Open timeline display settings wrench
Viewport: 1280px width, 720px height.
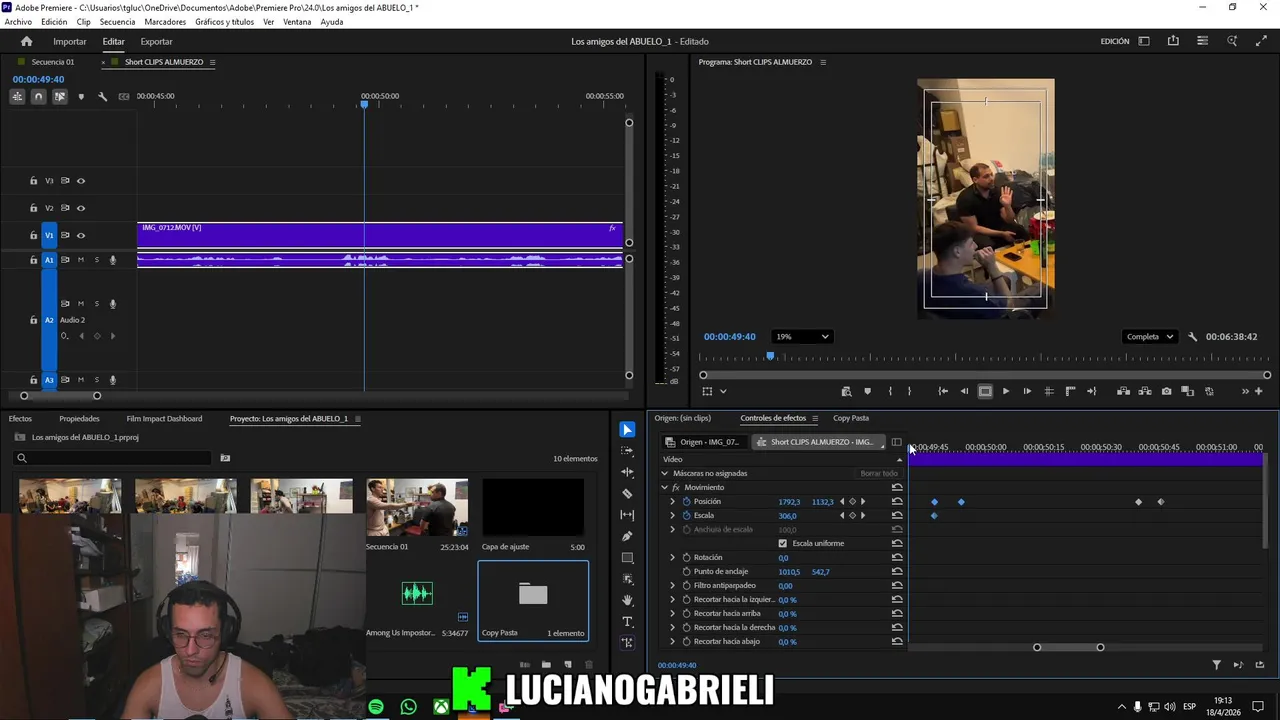pyautogui.click(x=102, y=97)
